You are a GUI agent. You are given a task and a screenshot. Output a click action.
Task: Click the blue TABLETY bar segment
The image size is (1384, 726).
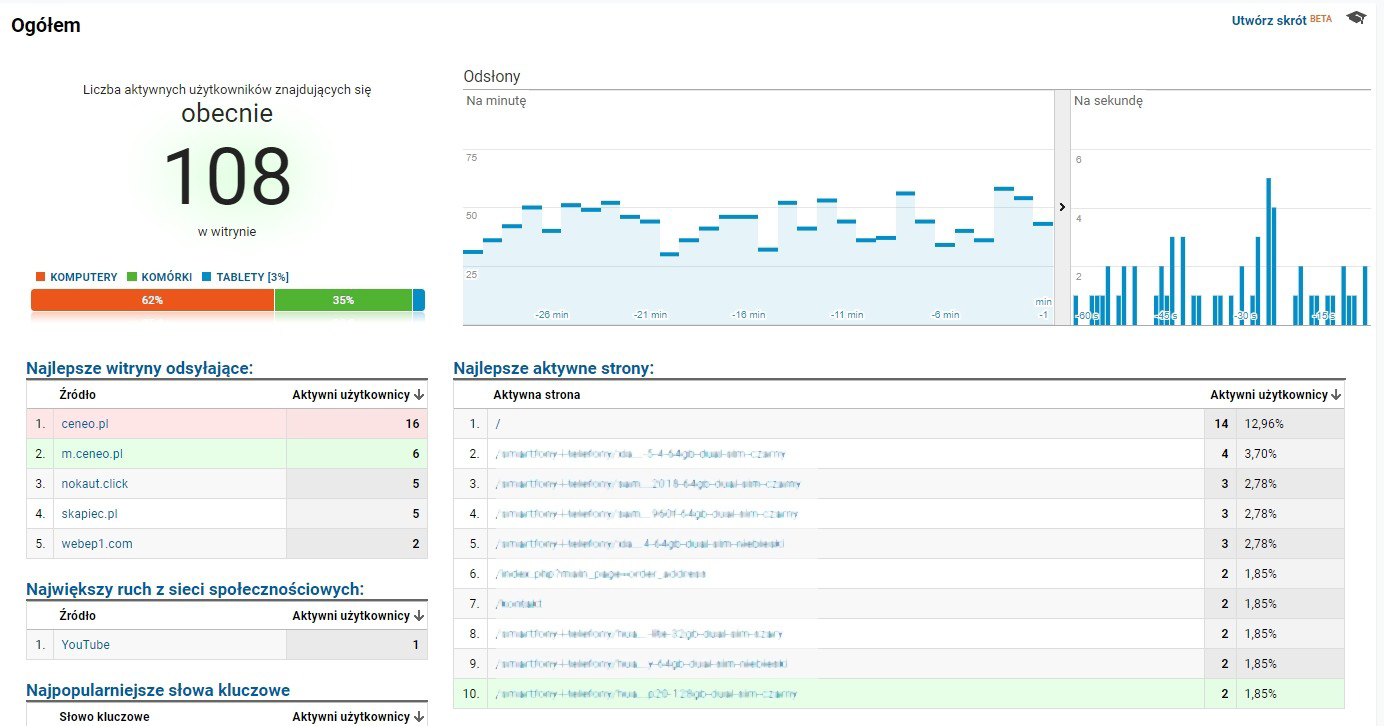[419, 300]
